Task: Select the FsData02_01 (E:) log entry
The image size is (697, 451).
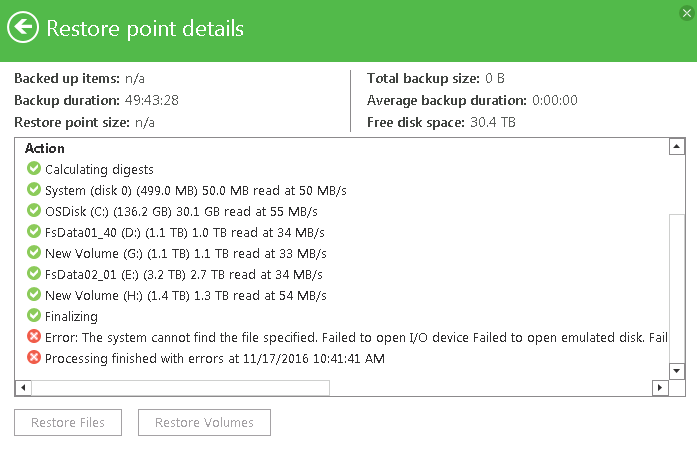Action: pyautogui.click(x=184, y=274)
